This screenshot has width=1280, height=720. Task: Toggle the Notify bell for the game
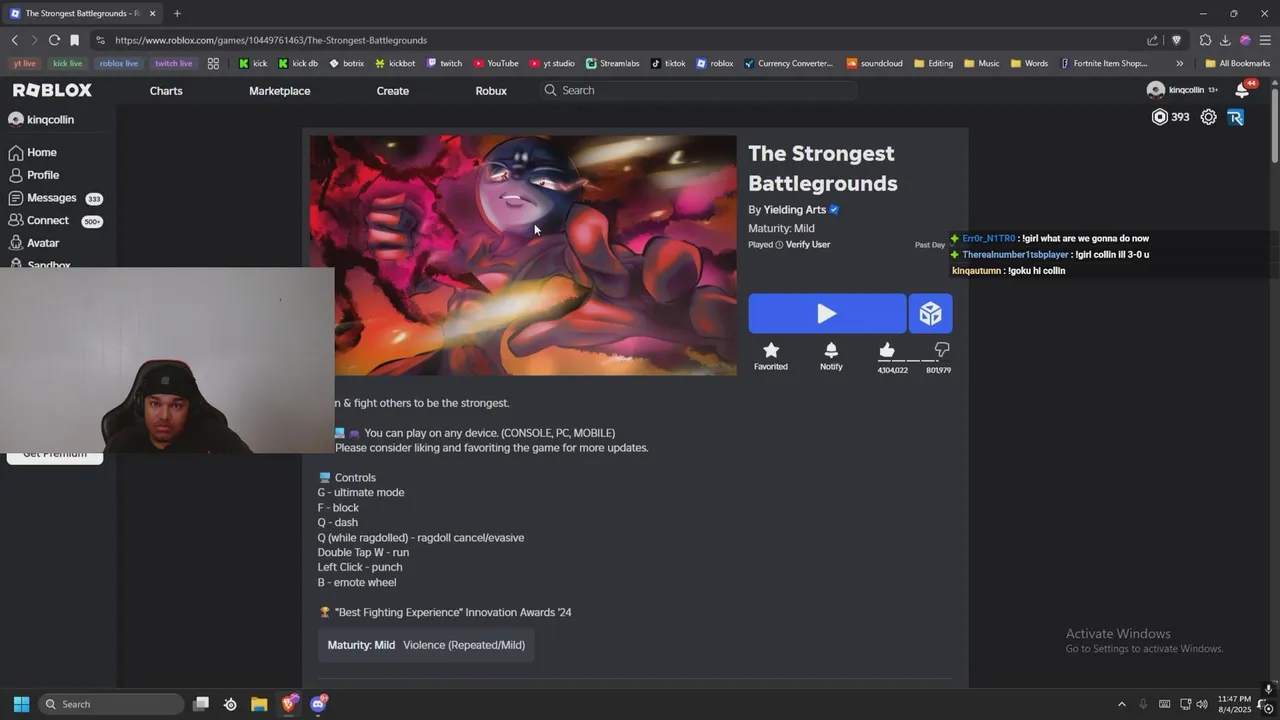pos(831,350)
